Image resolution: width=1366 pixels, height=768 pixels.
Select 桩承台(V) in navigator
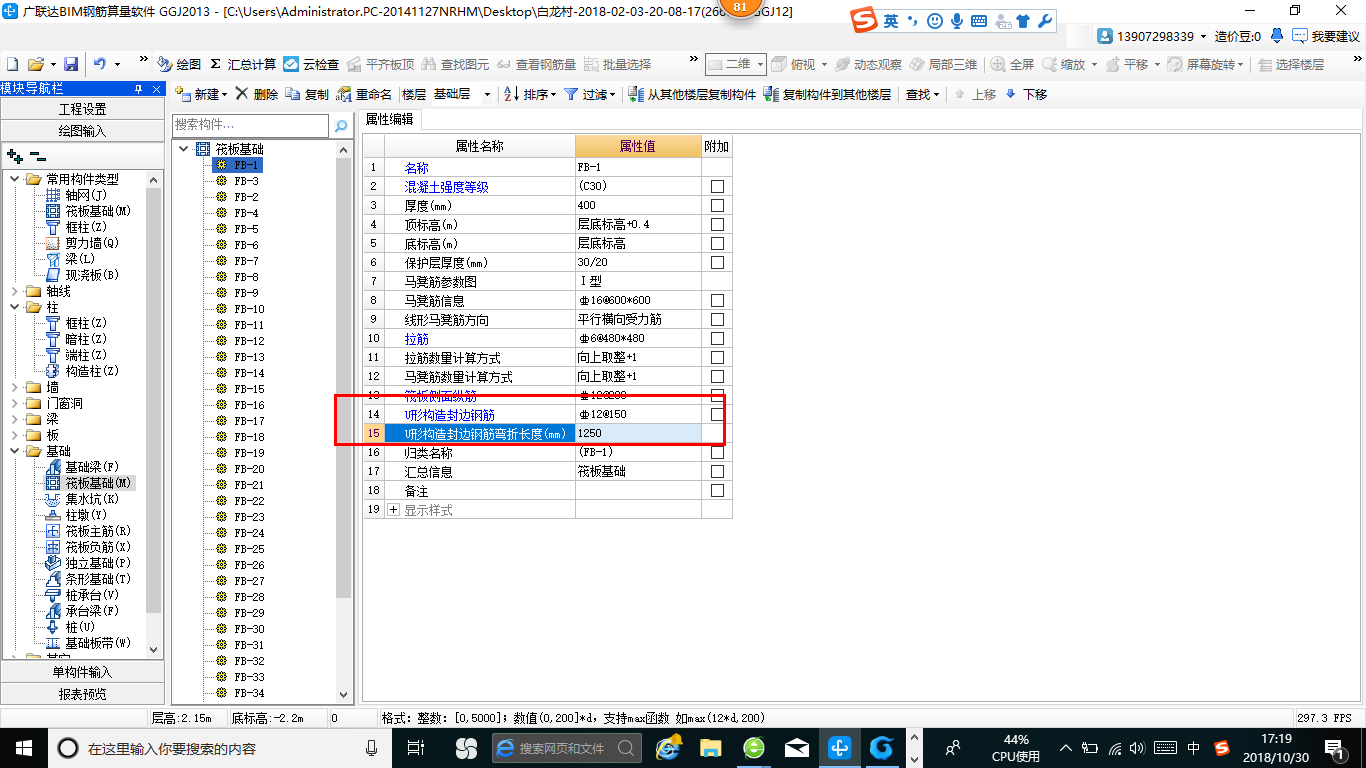coord(83,595)
